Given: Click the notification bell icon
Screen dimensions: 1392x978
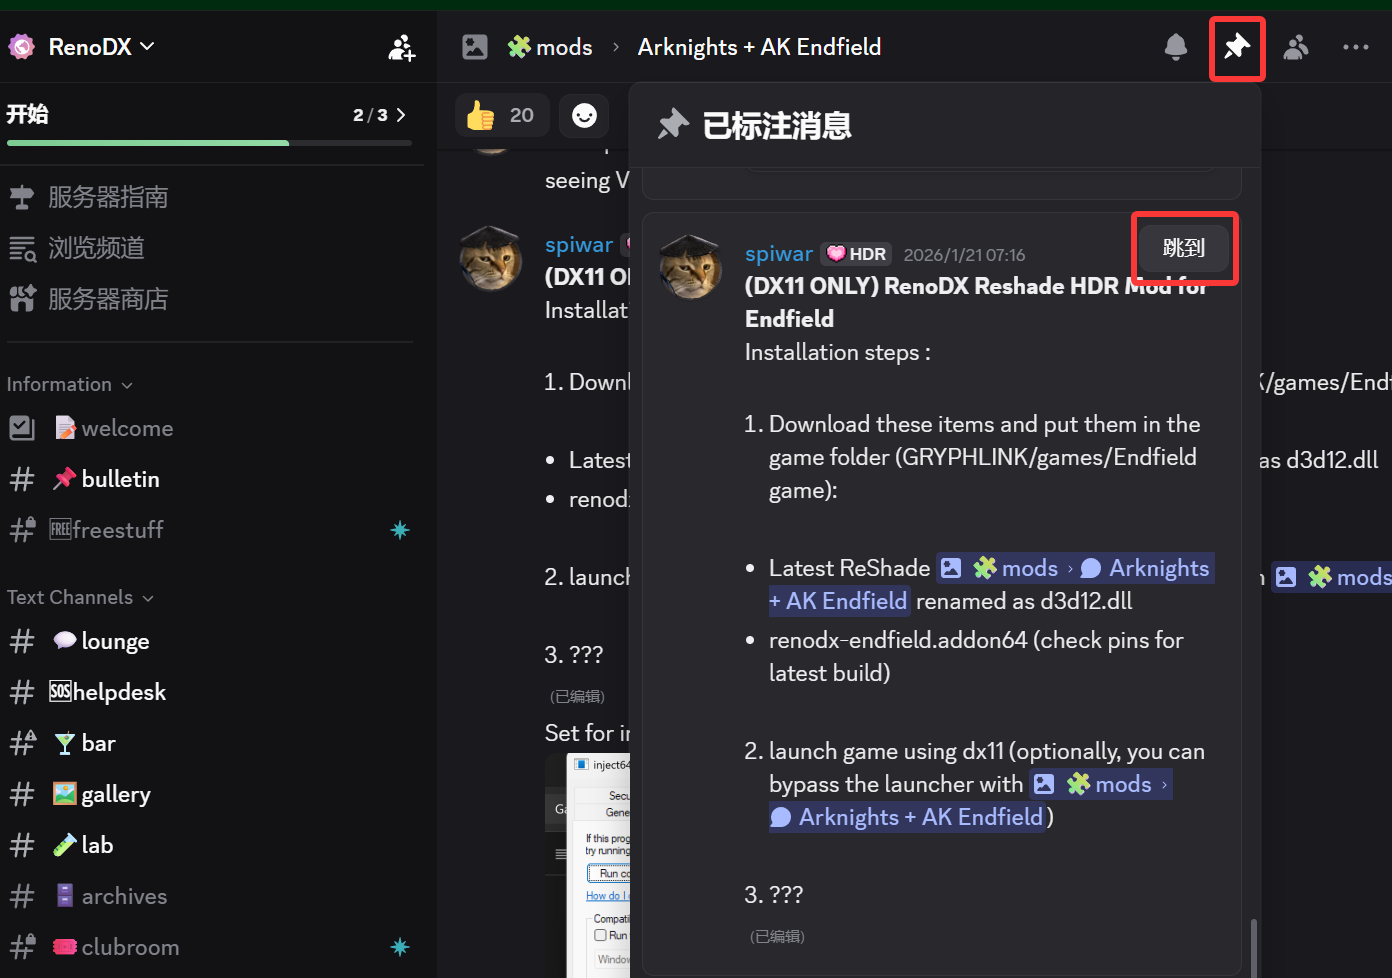Looking at the screenshot, I should (x=1176, y=47).
